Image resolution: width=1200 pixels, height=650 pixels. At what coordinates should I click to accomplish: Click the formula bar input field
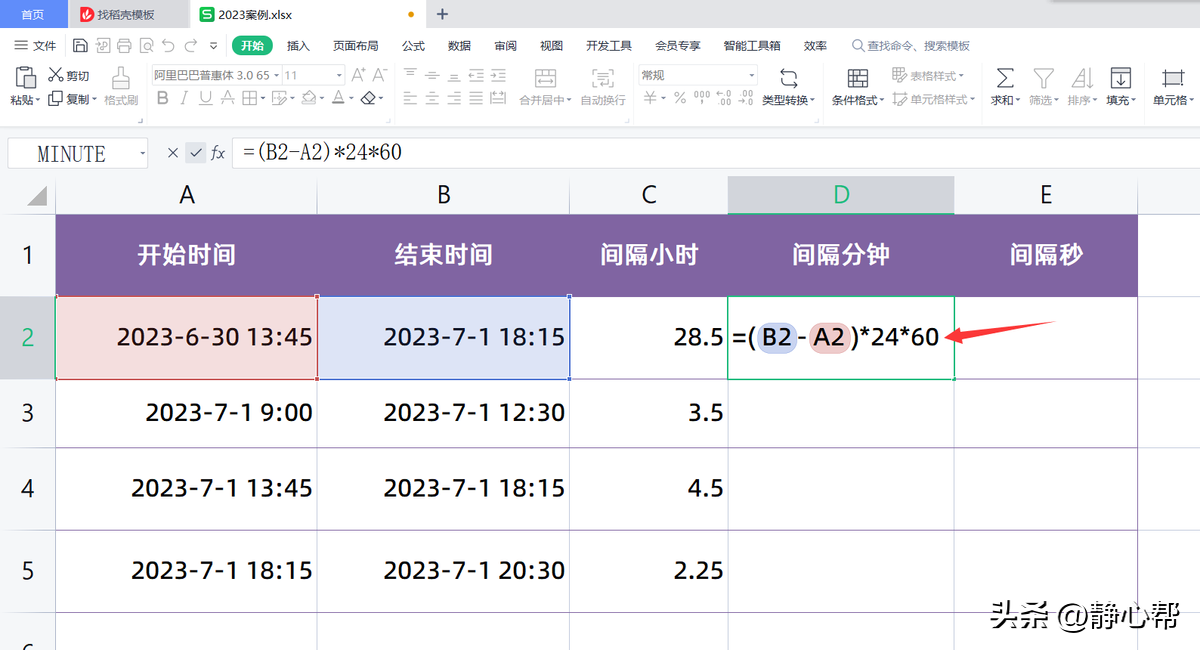(715, 153)
